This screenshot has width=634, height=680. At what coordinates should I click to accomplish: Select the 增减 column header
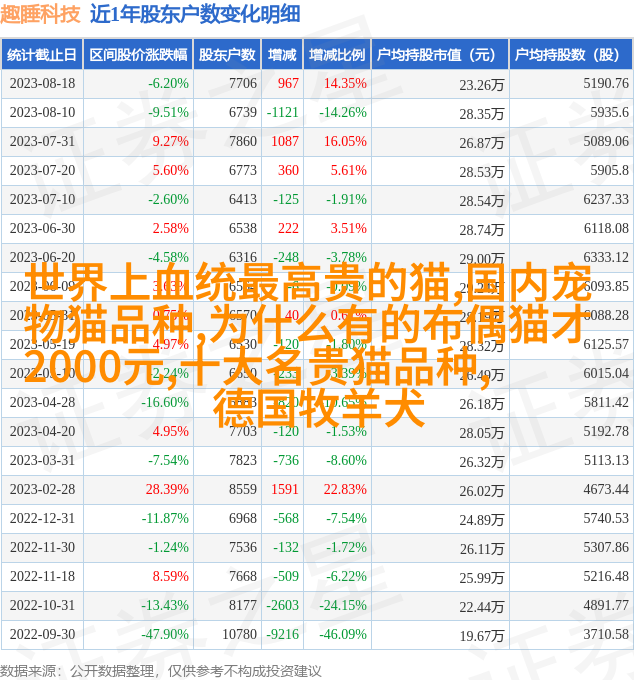(x=282, y=55)
